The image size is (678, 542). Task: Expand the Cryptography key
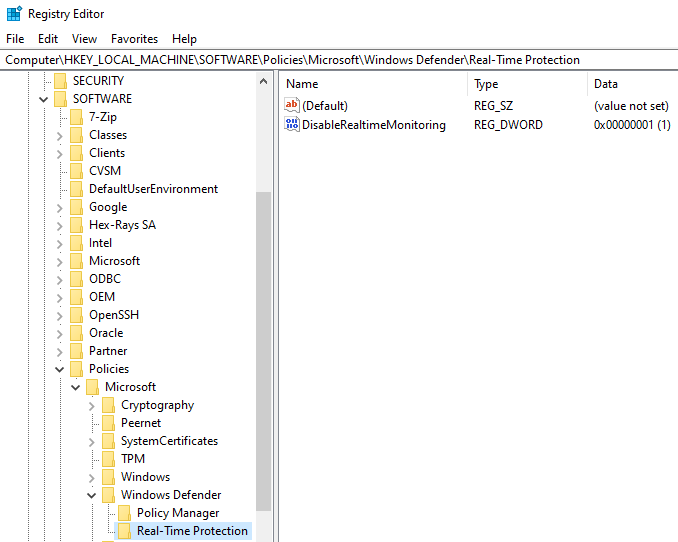(x=92, y=405)
